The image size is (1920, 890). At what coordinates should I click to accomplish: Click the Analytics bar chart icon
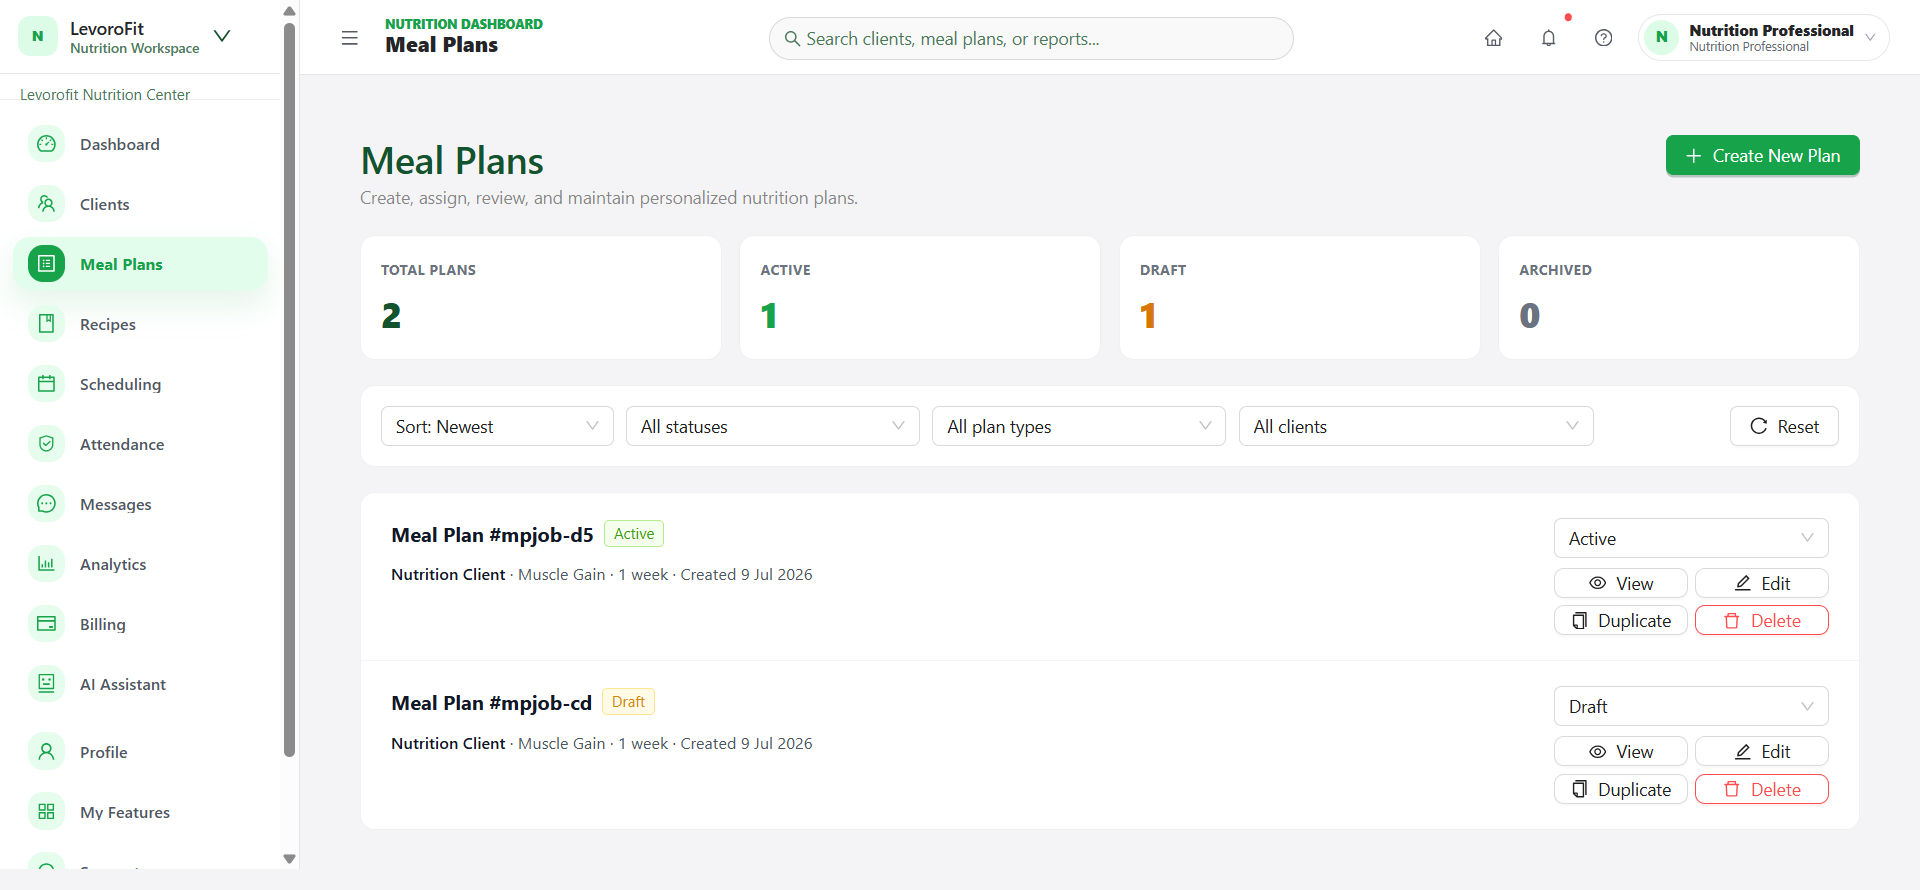[x=46, y=564]
